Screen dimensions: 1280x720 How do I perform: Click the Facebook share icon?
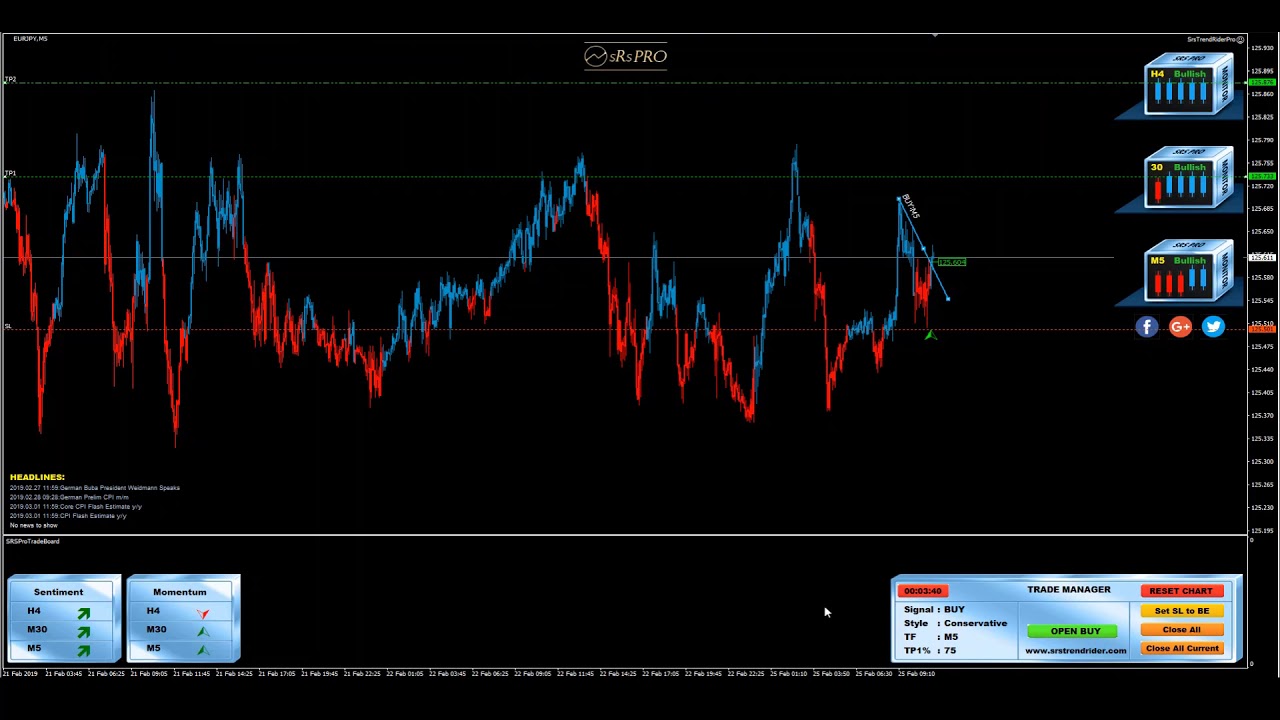pos(1147,327)
